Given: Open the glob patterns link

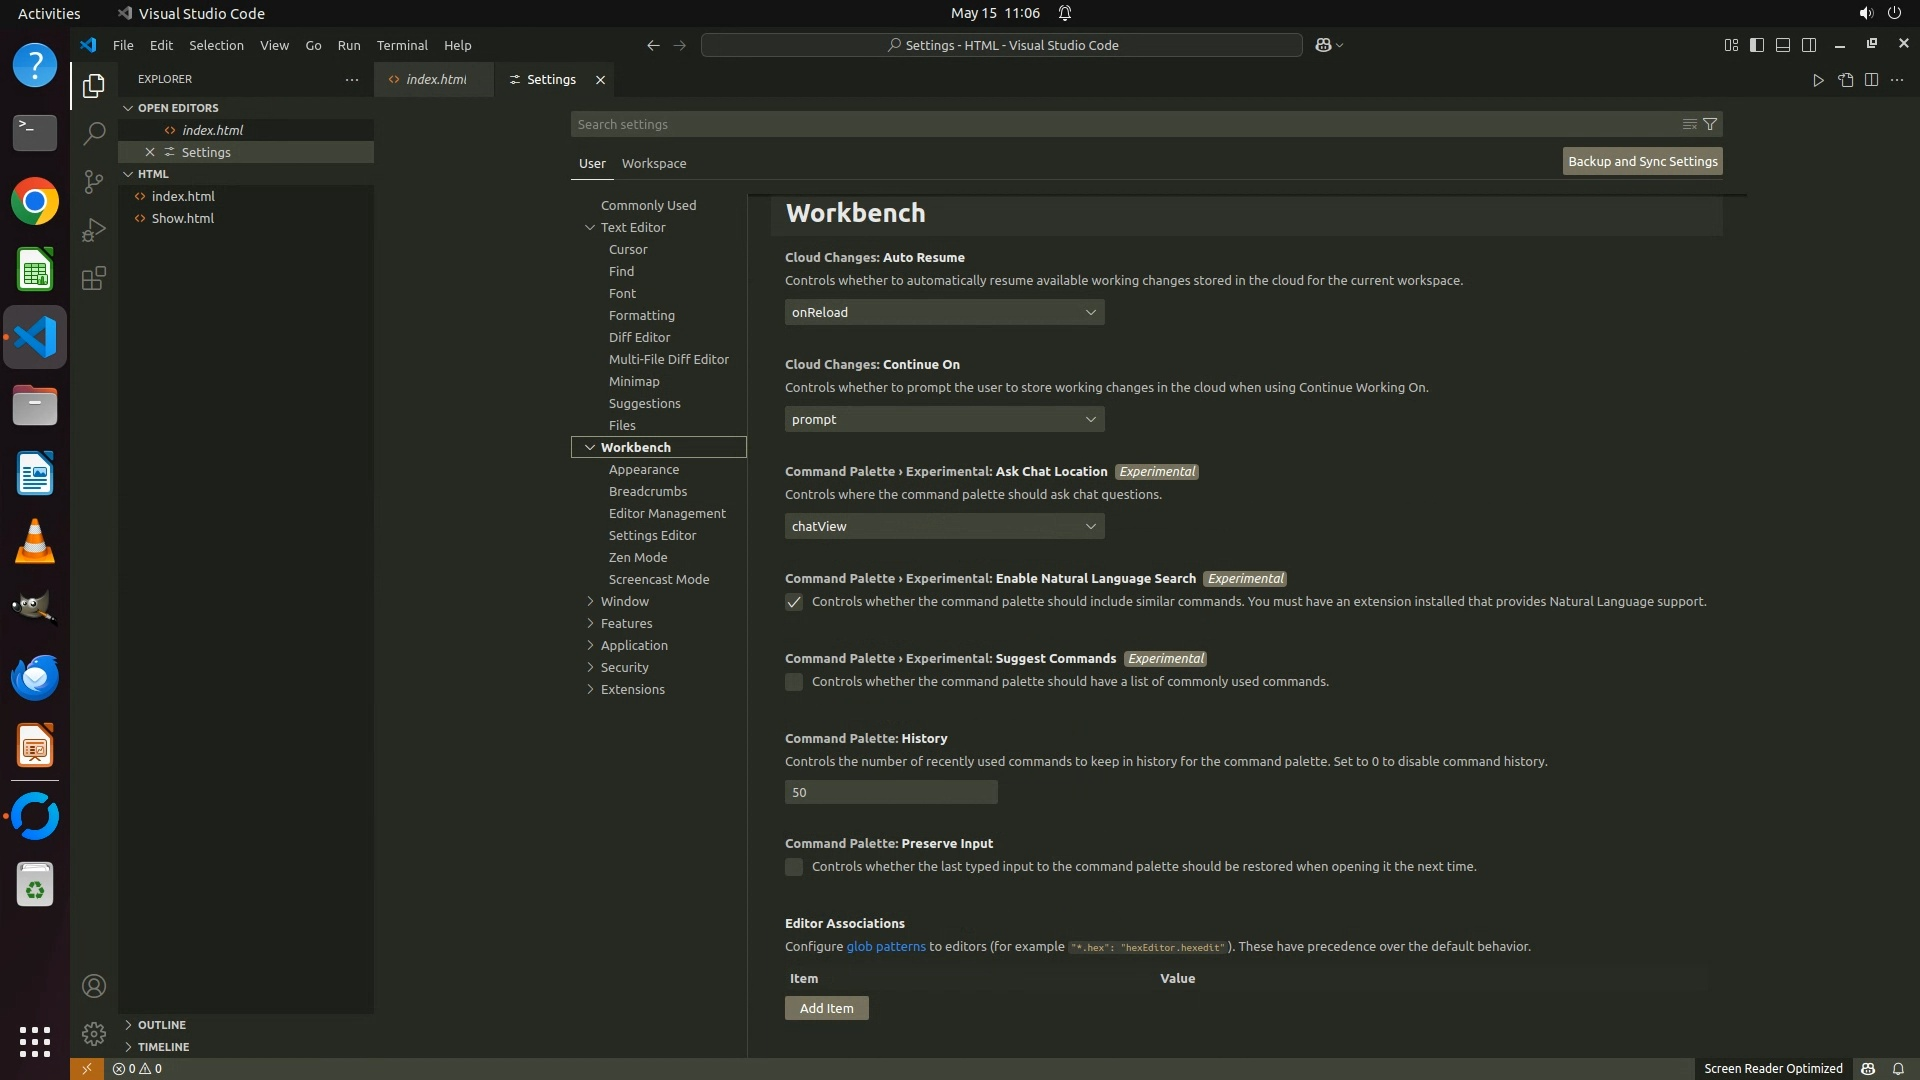Looking at the screenshot, I should click(x=885, y=946).
